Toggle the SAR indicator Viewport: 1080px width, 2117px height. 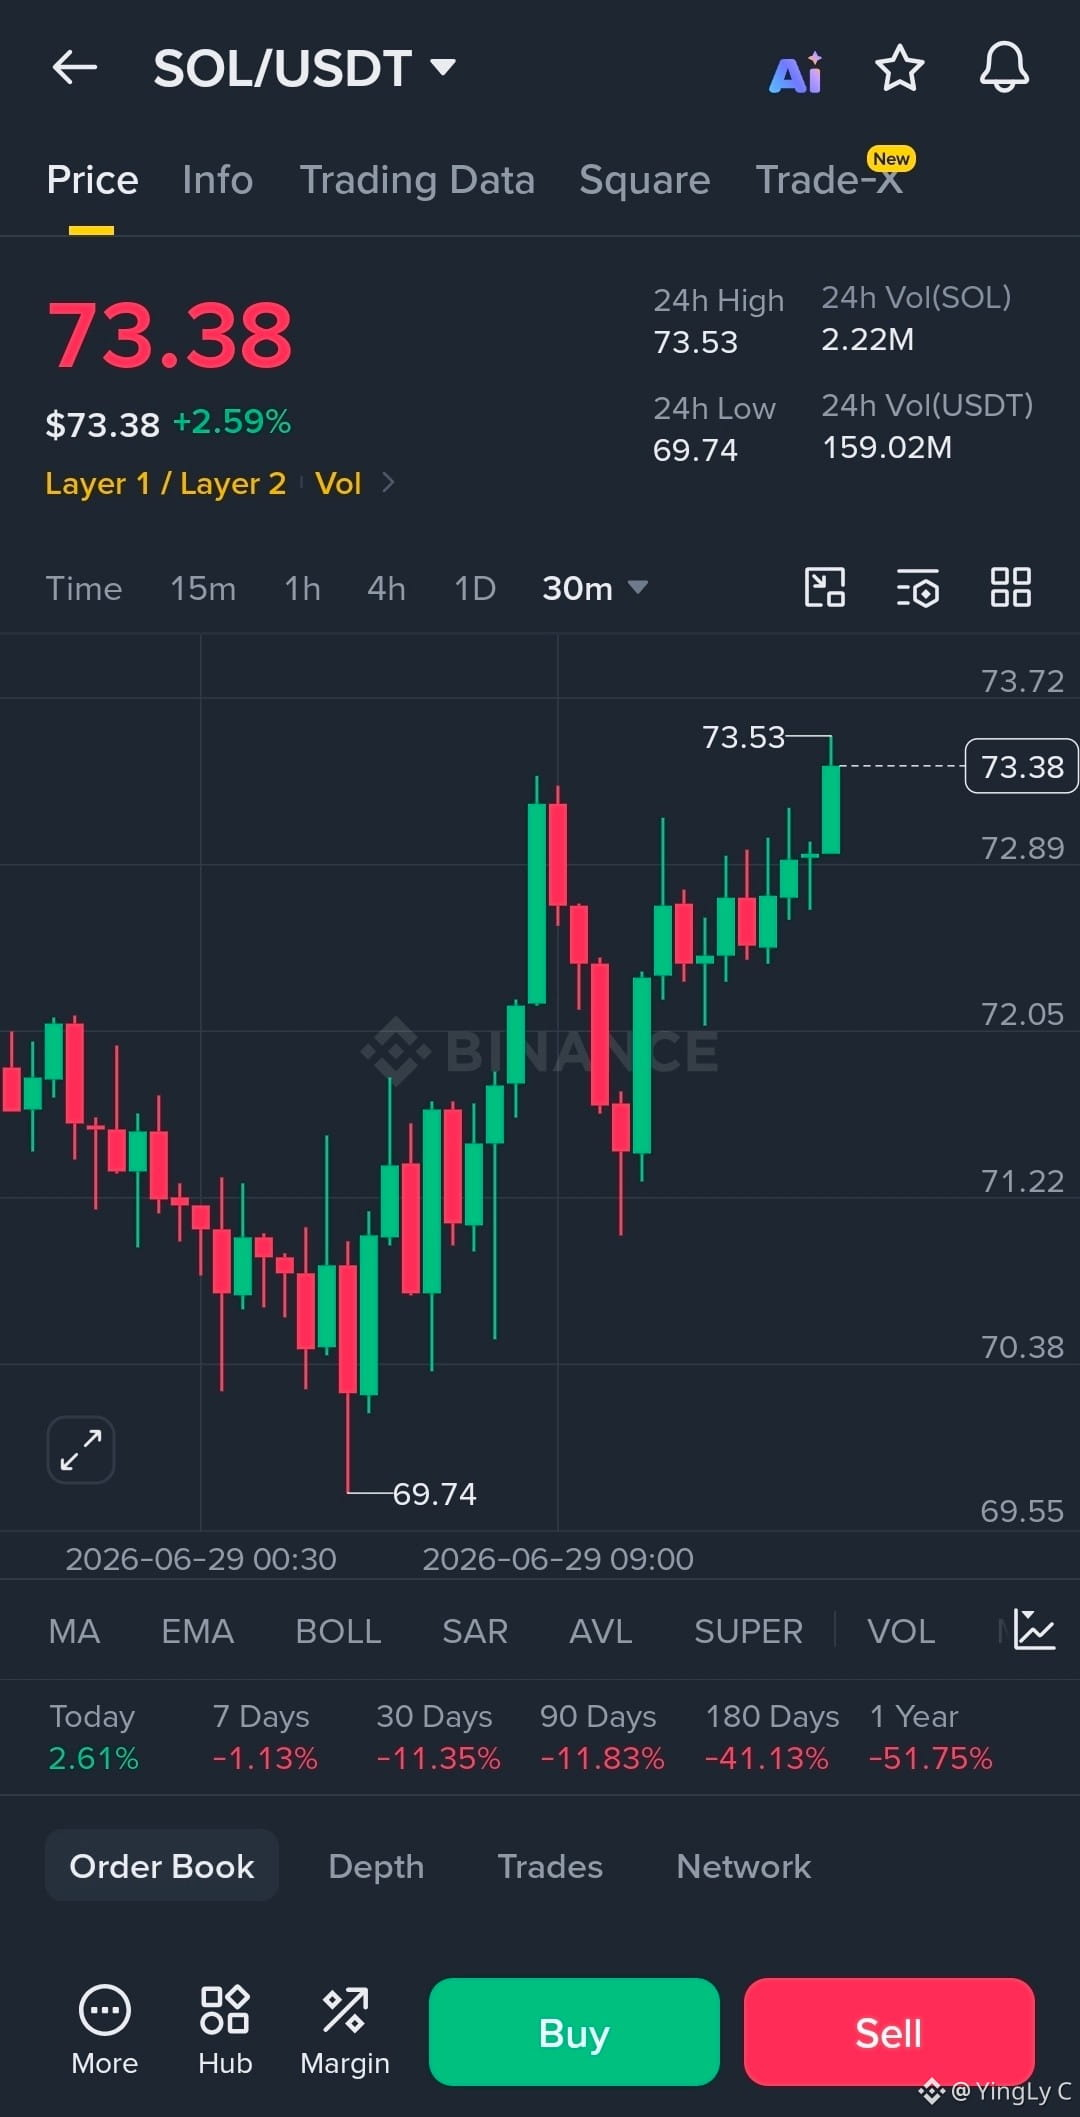pos(475,1631)
